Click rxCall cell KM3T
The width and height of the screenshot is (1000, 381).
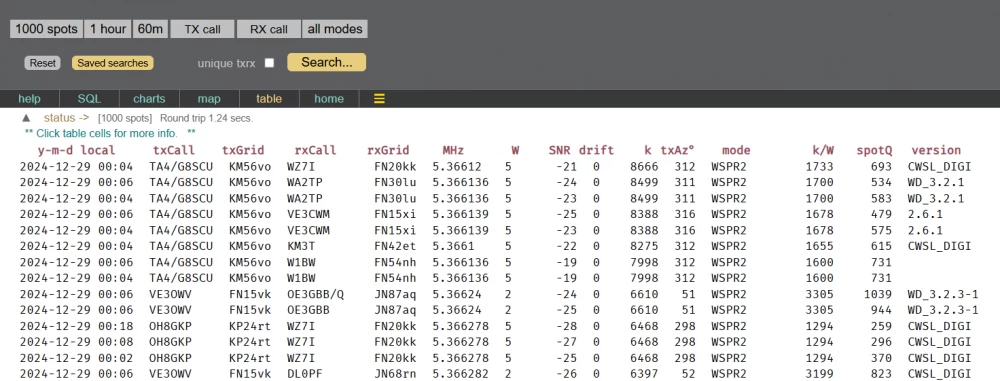coord(300,246)
